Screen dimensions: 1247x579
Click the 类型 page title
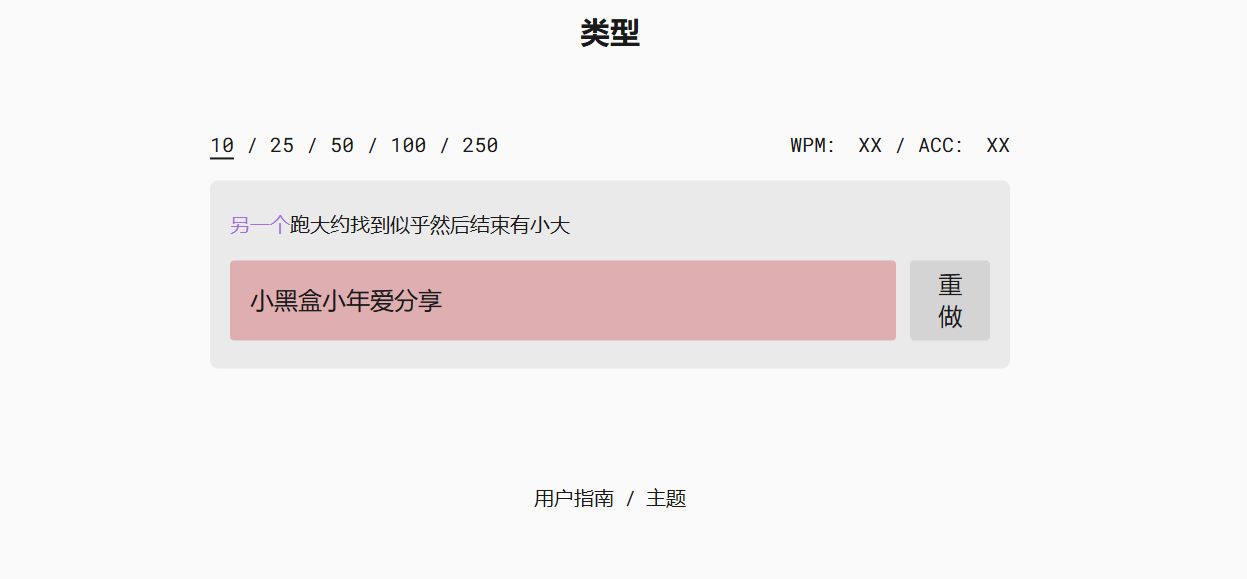point(610,33)
